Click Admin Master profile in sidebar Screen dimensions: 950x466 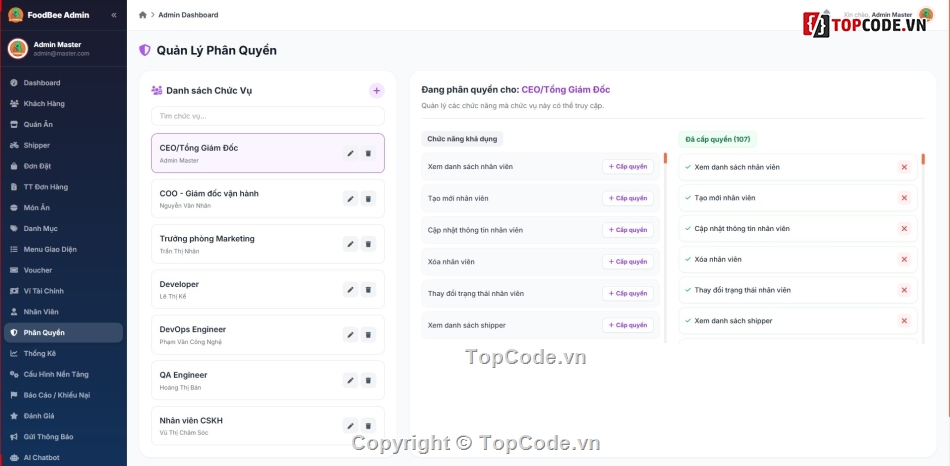63,48
